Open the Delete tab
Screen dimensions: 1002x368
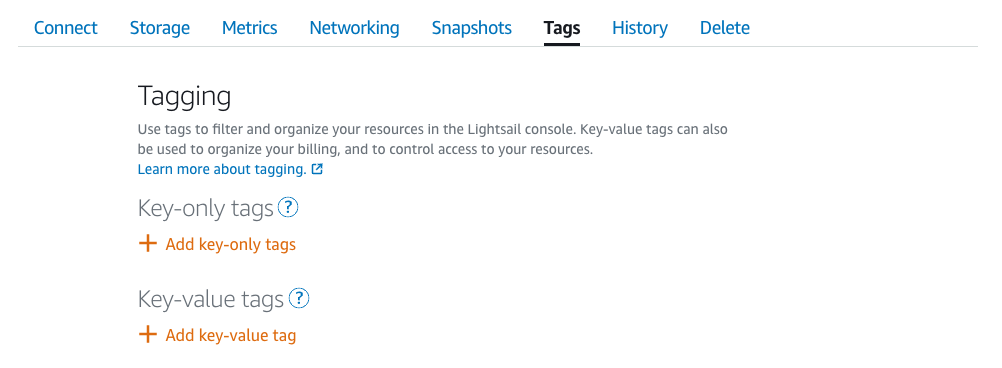tap(725, 28)
